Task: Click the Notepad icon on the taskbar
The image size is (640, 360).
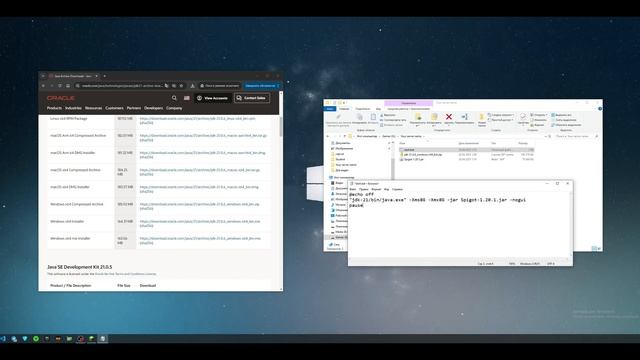Action: tap(103, 339)
